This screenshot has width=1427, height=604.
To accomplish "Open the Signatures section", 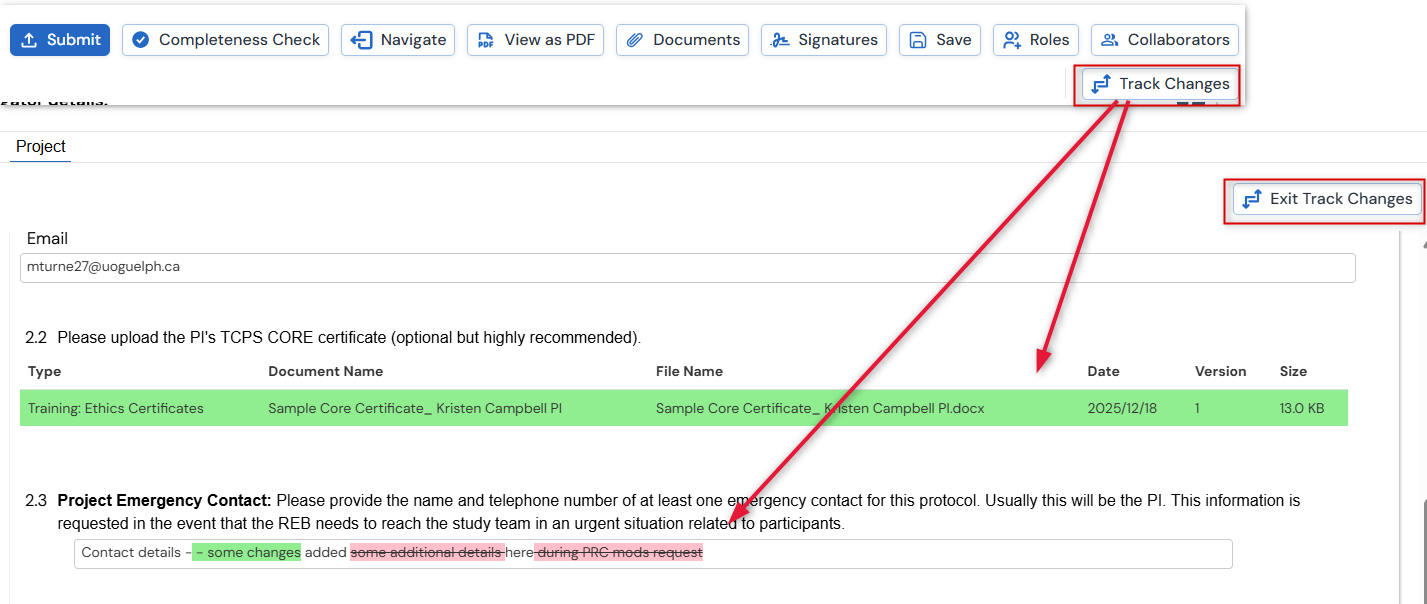I will [824, 40].
